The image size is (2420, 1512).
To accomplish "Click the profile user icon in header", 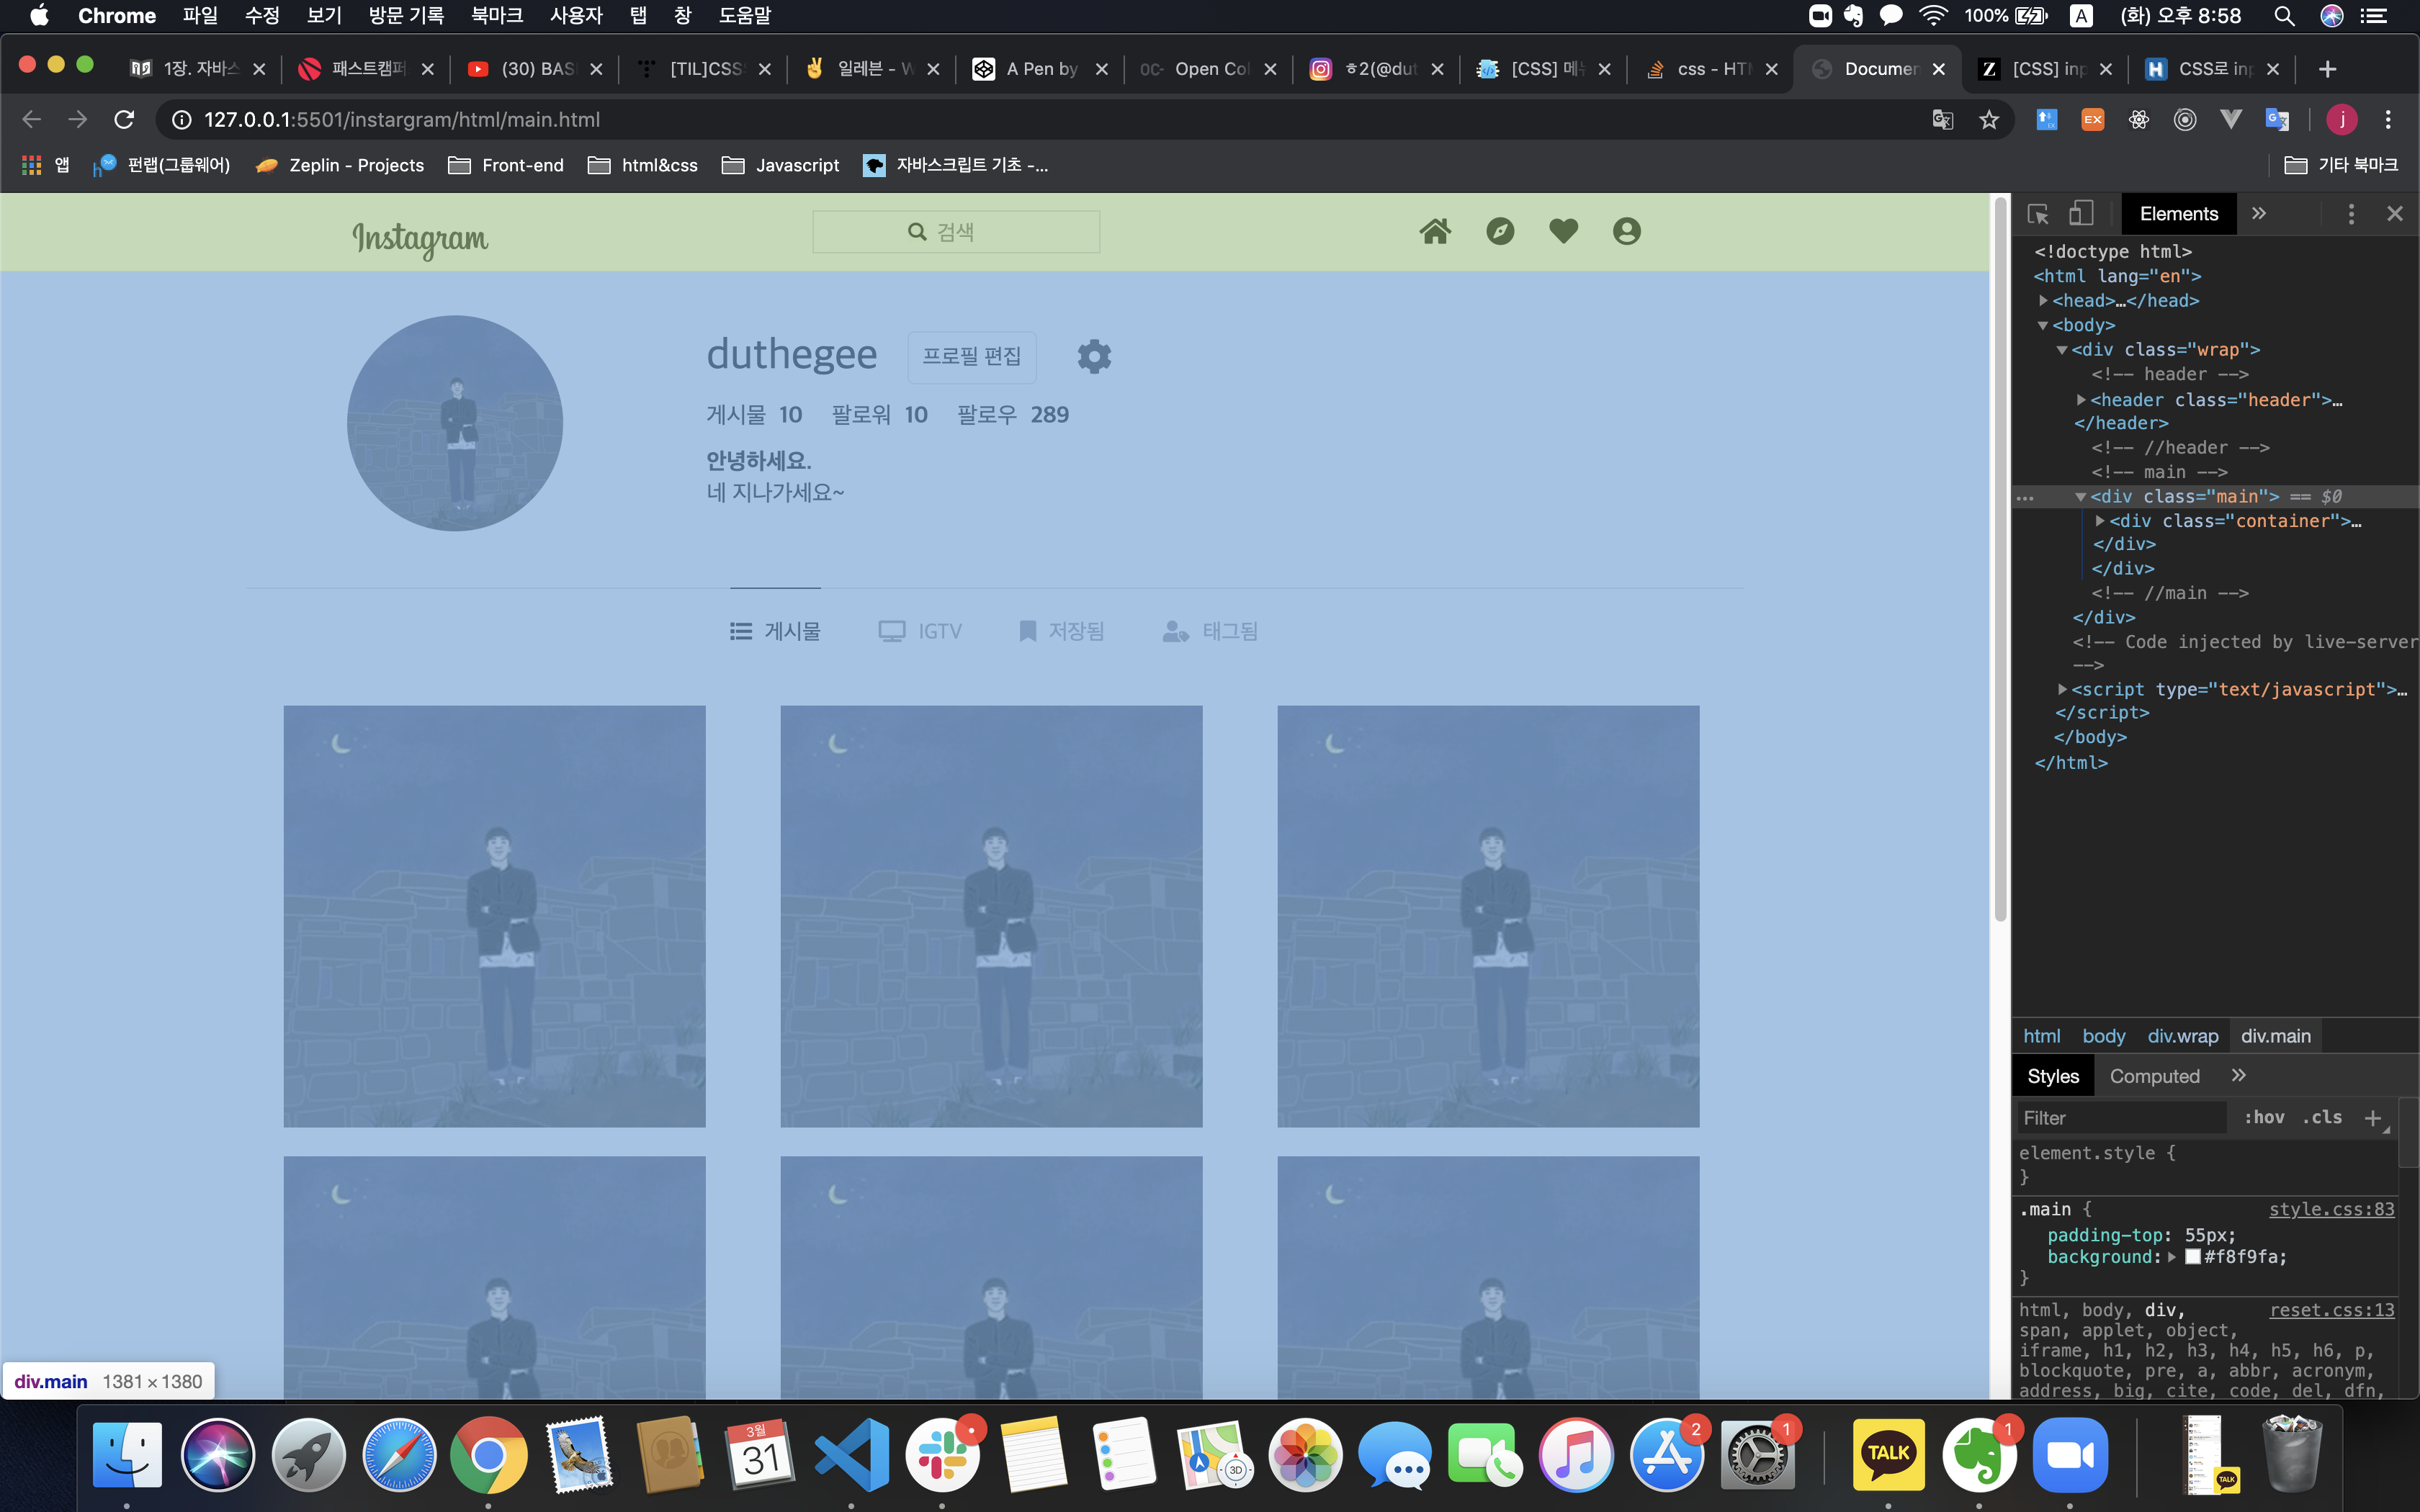I will pyautogui.click(x=1627, y=232).
